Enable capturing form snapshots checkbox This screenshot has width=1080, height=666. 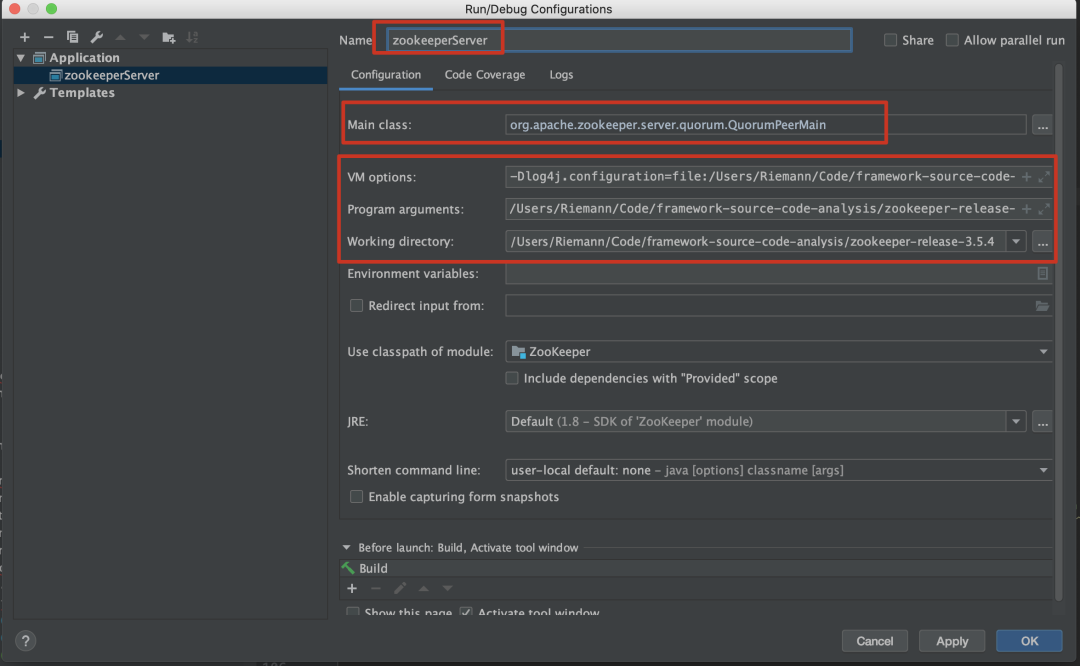356,497
